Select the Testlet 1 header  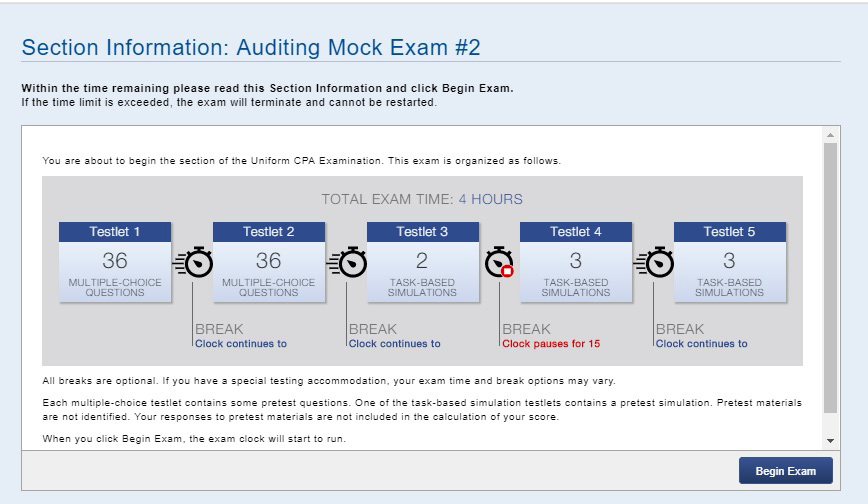(115, 232)
